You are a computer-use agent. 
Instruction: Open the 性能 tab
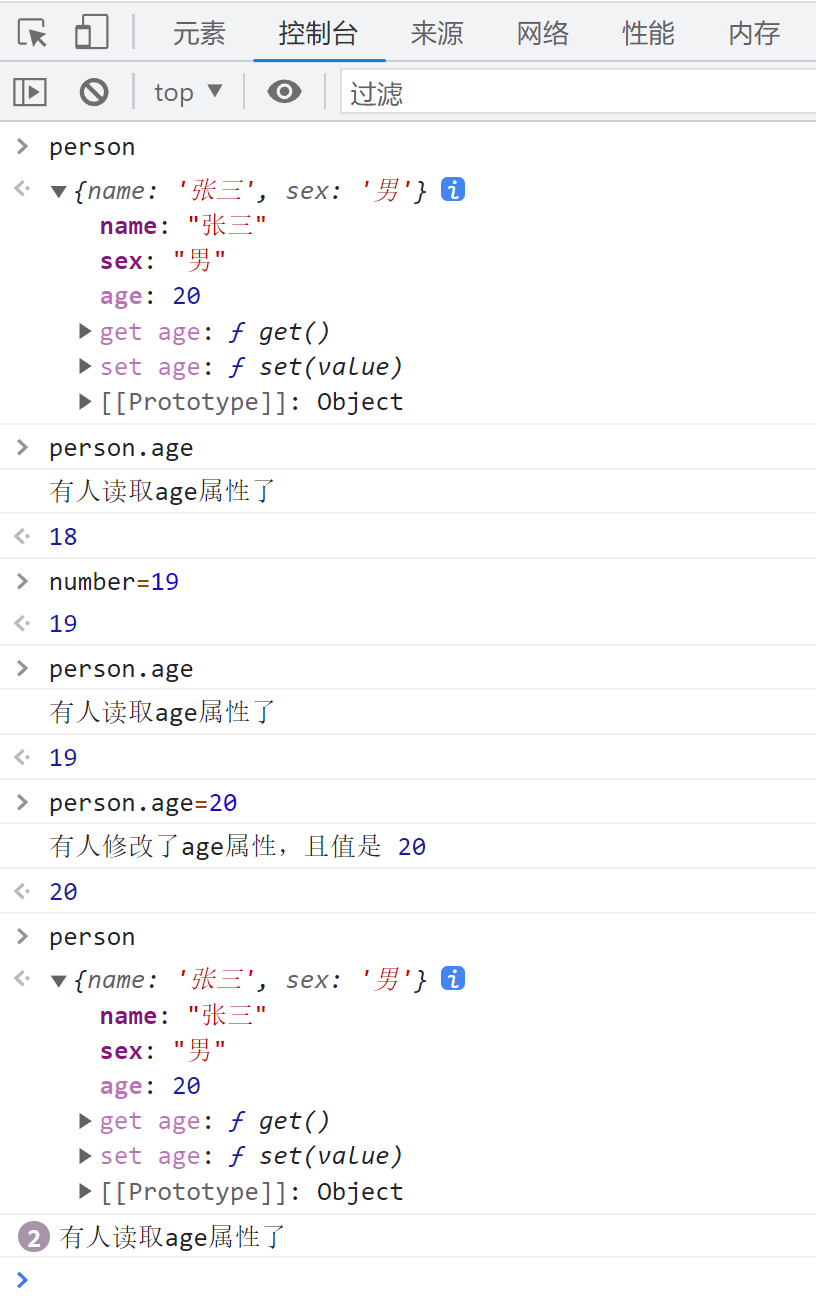point(648,33)
